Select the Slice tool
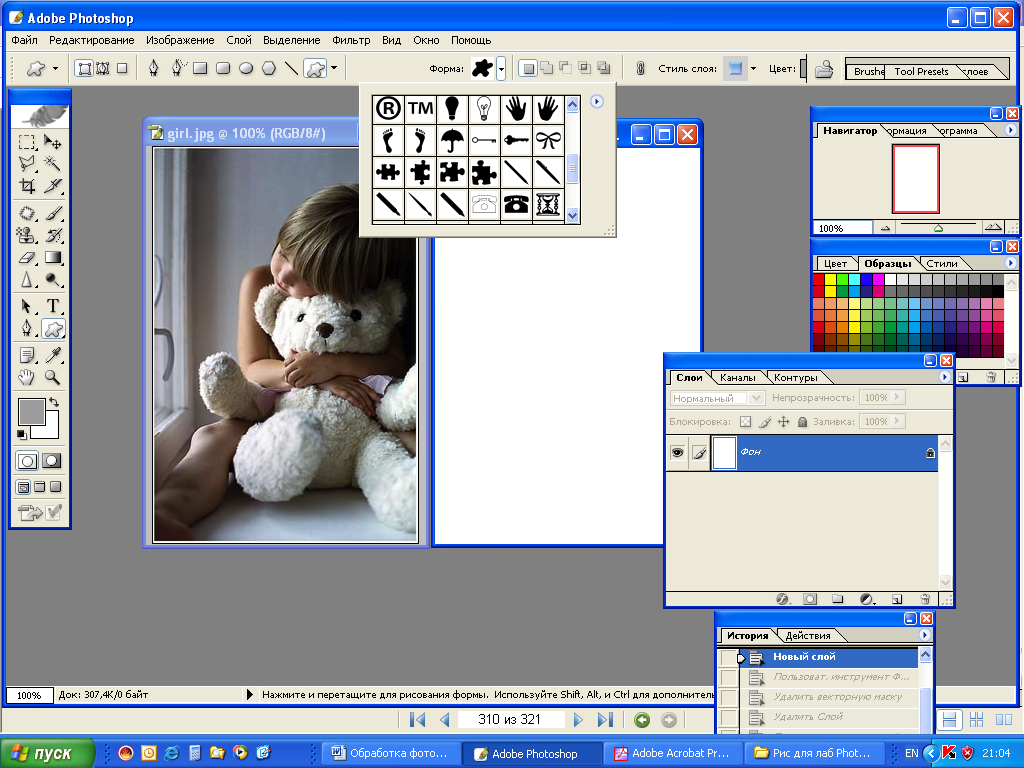 coord(52,185)
